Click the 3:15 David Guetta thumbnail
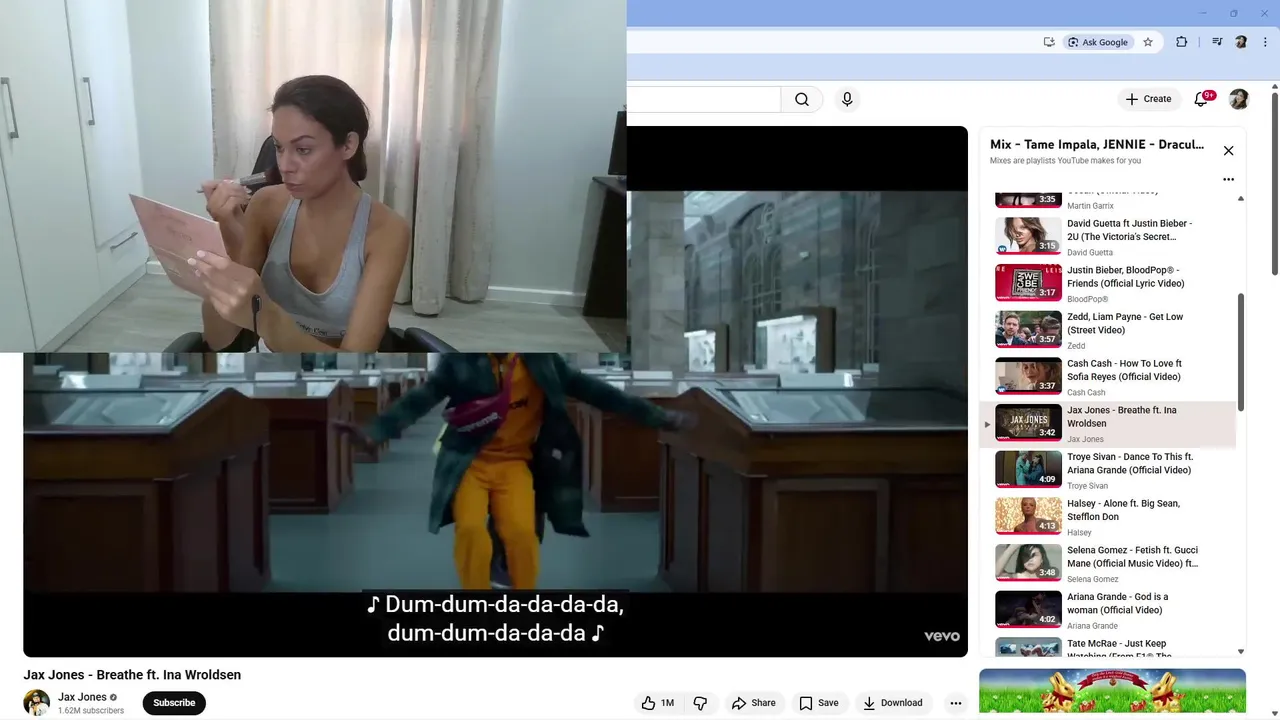The width and height of the screenshot is (1280, 720). coord(1028,236)
